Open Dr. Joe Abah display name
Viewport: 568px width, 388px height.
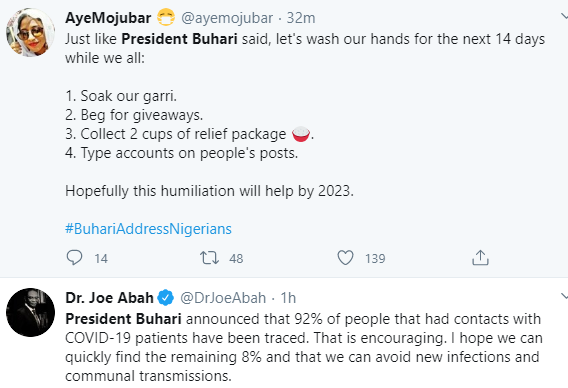(109, 298)
